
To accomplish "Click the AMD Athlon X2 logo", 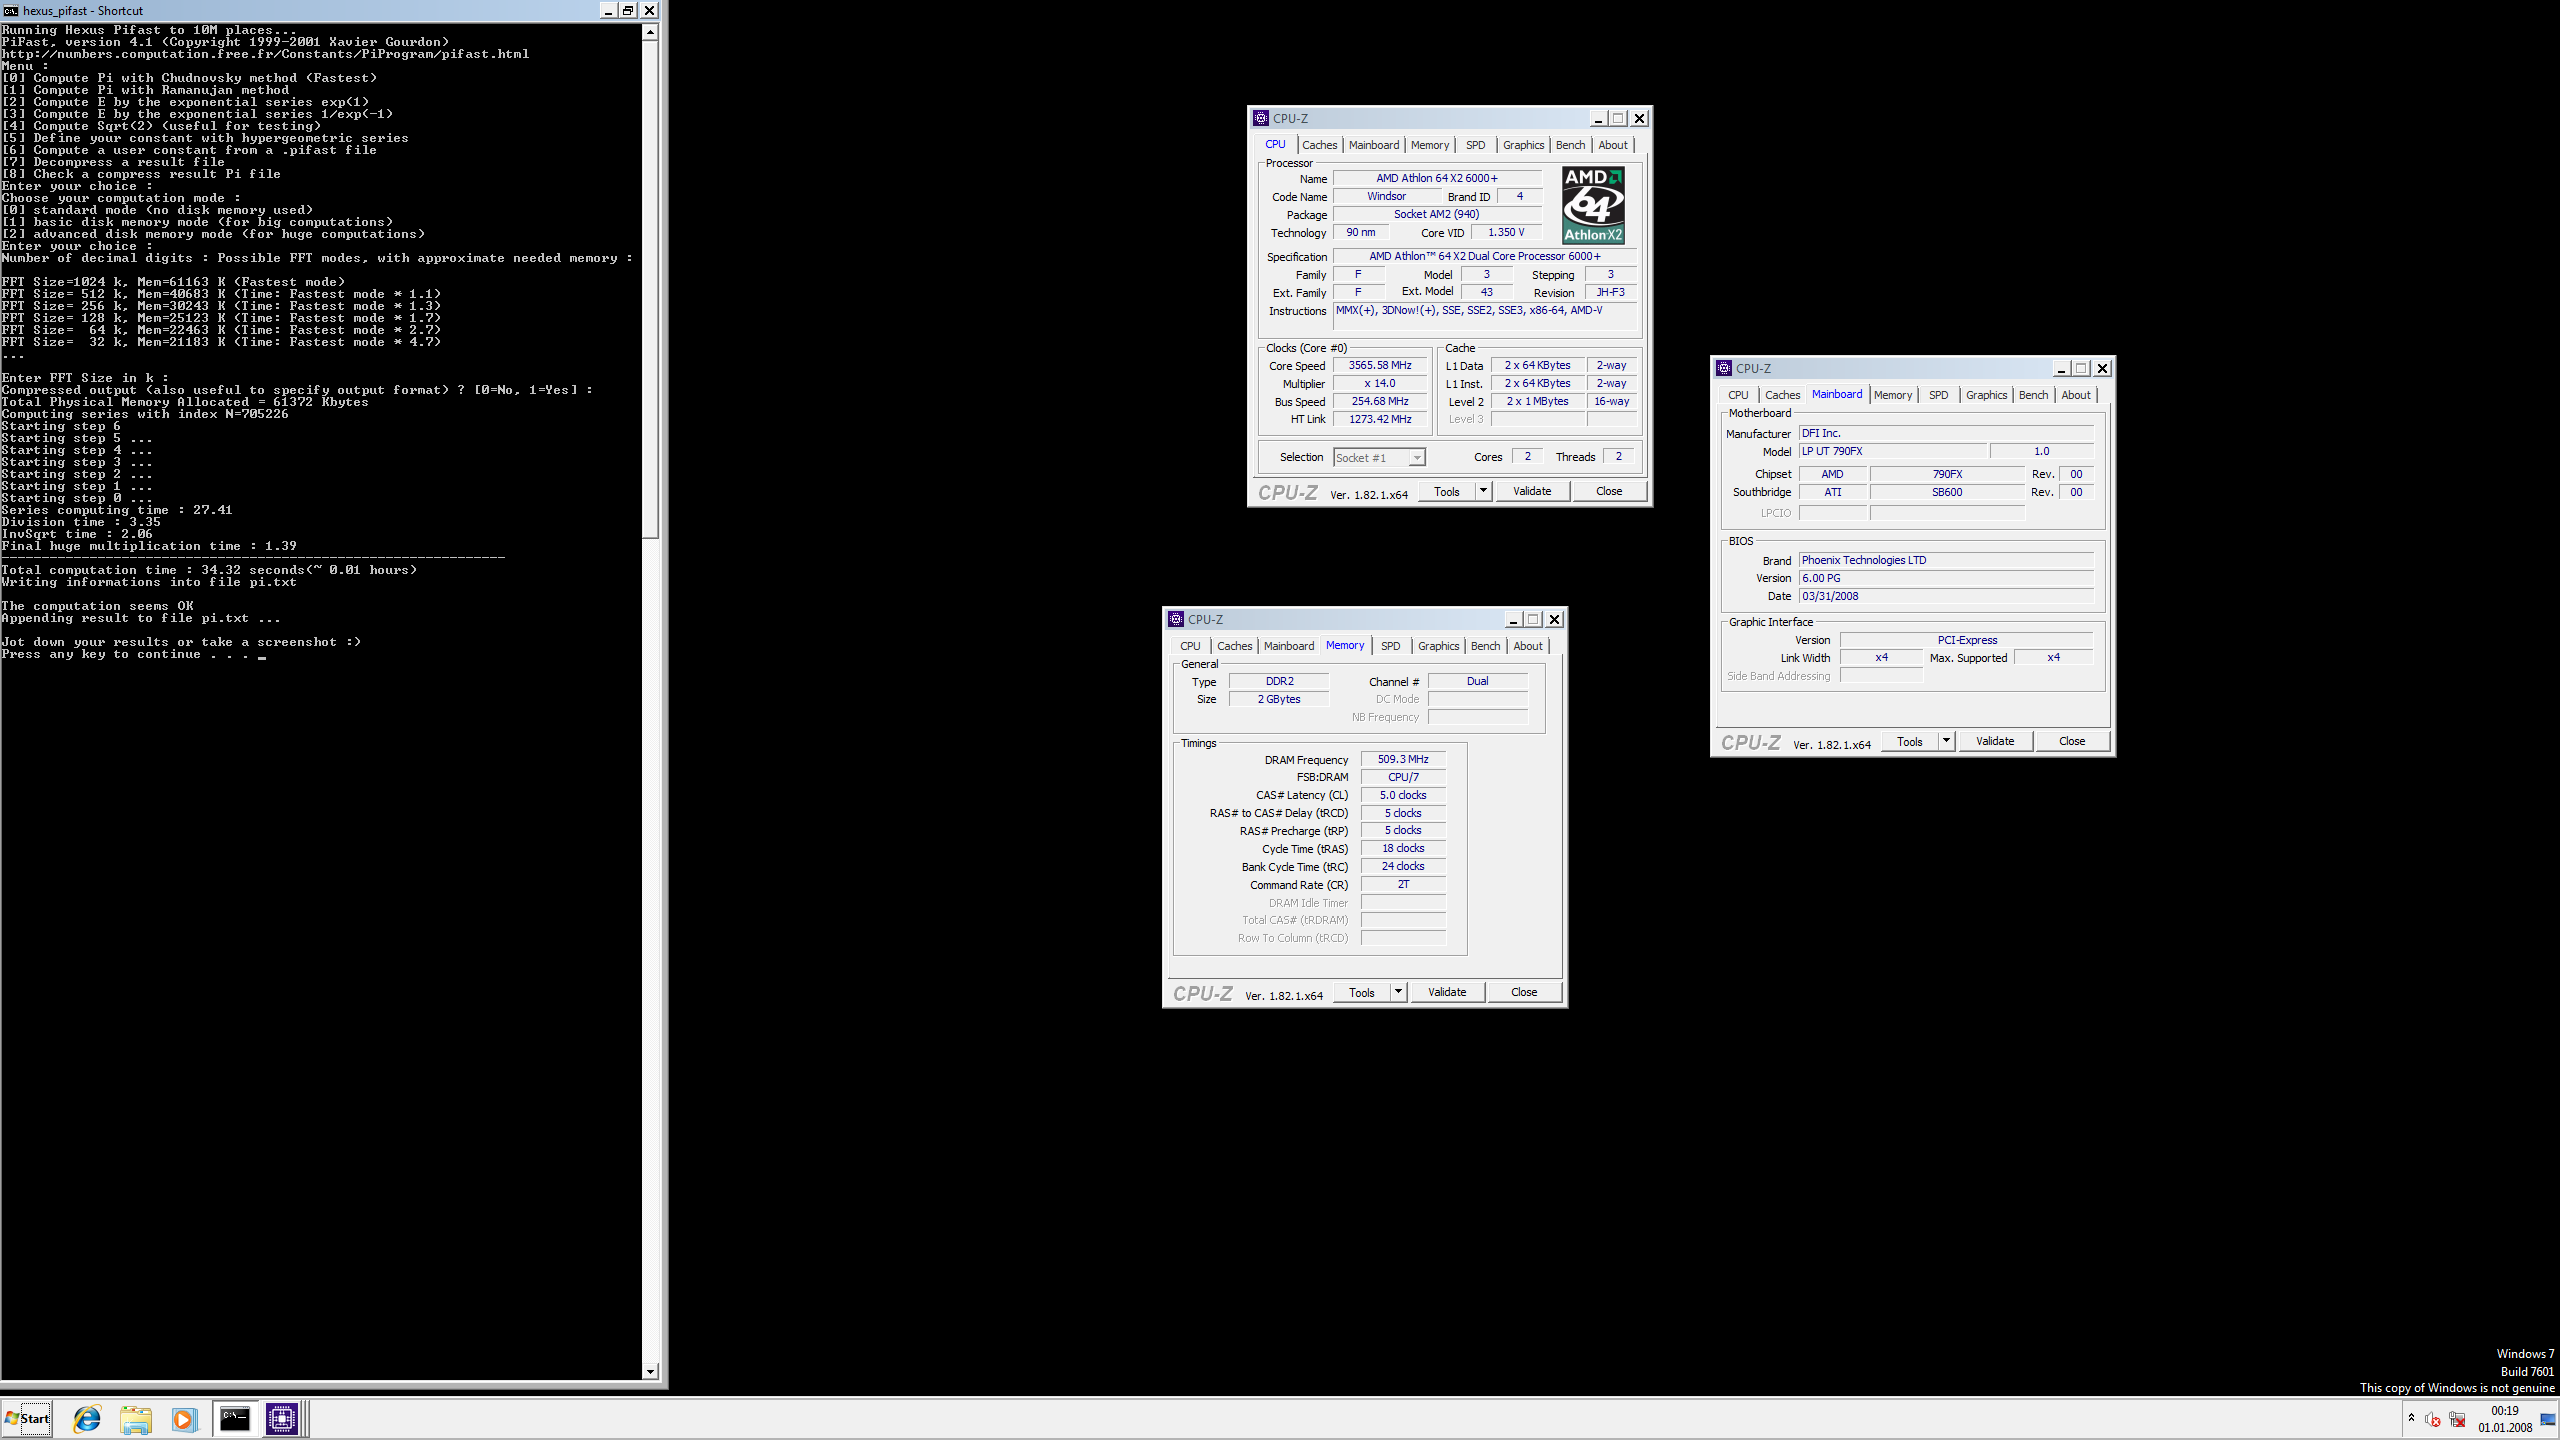I will pos(1593,205).
